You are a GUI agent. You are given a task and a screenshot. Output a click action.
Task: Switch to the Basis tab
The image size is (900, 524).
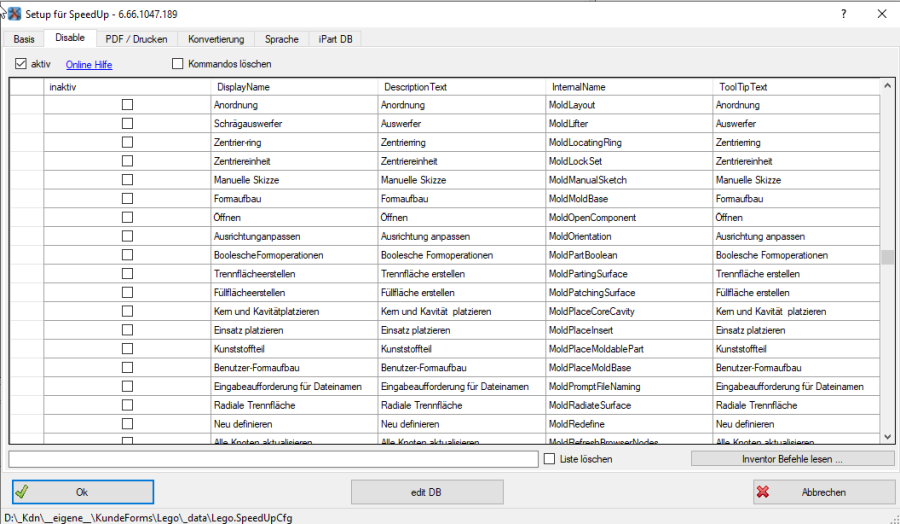tap(24, 39)
